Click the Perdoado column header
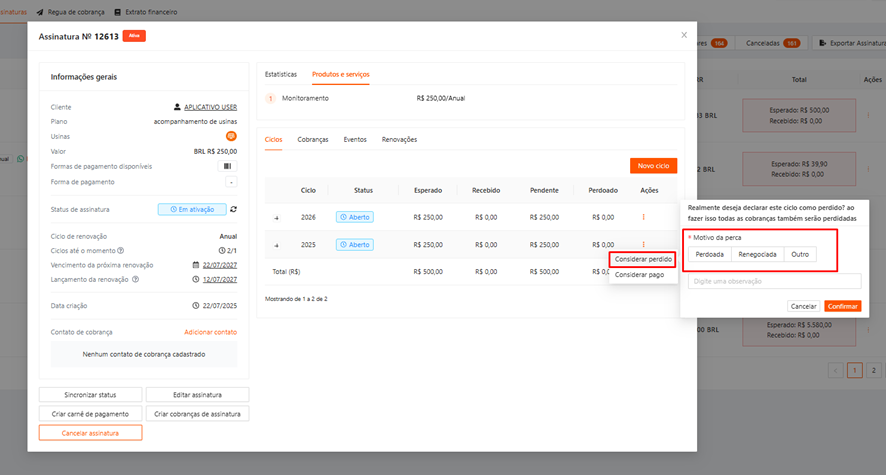Image resolution: width=886 pixels, height=475 pixels. point(603,190)
